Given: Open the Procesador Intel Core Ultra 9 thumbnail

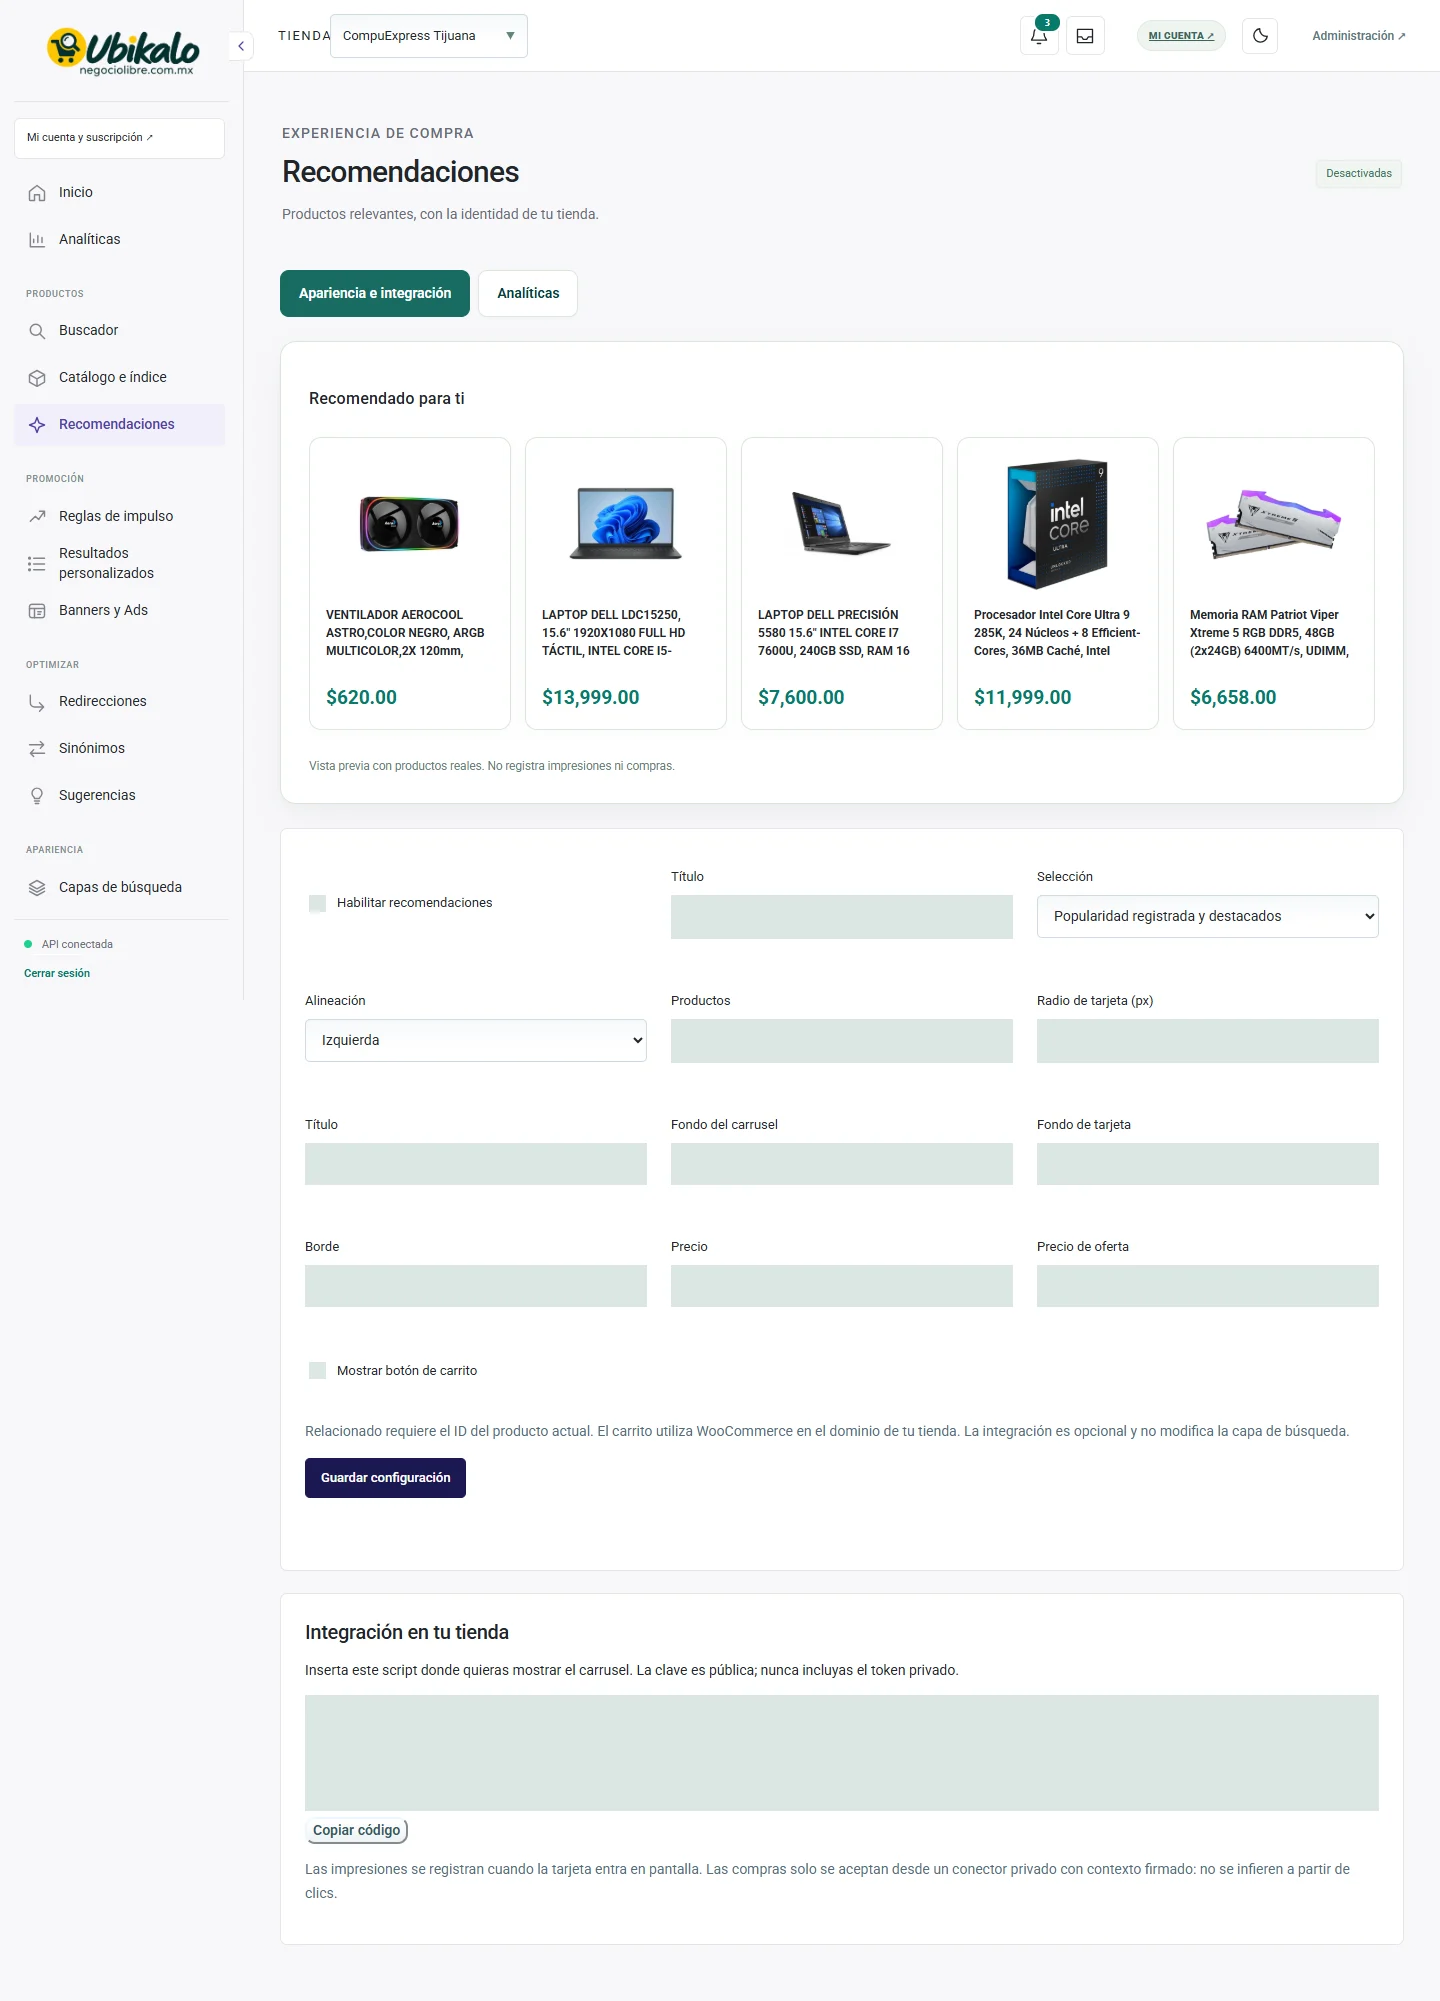Looking at the screenshot, I should pos(1058,524).
